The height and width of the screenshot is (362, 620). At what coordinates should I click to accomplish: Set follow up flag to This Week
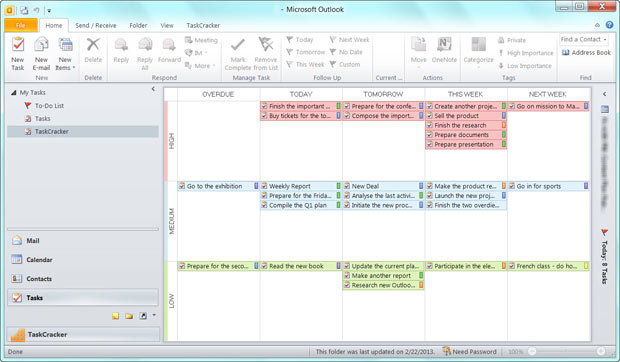[x=305, y=64]
